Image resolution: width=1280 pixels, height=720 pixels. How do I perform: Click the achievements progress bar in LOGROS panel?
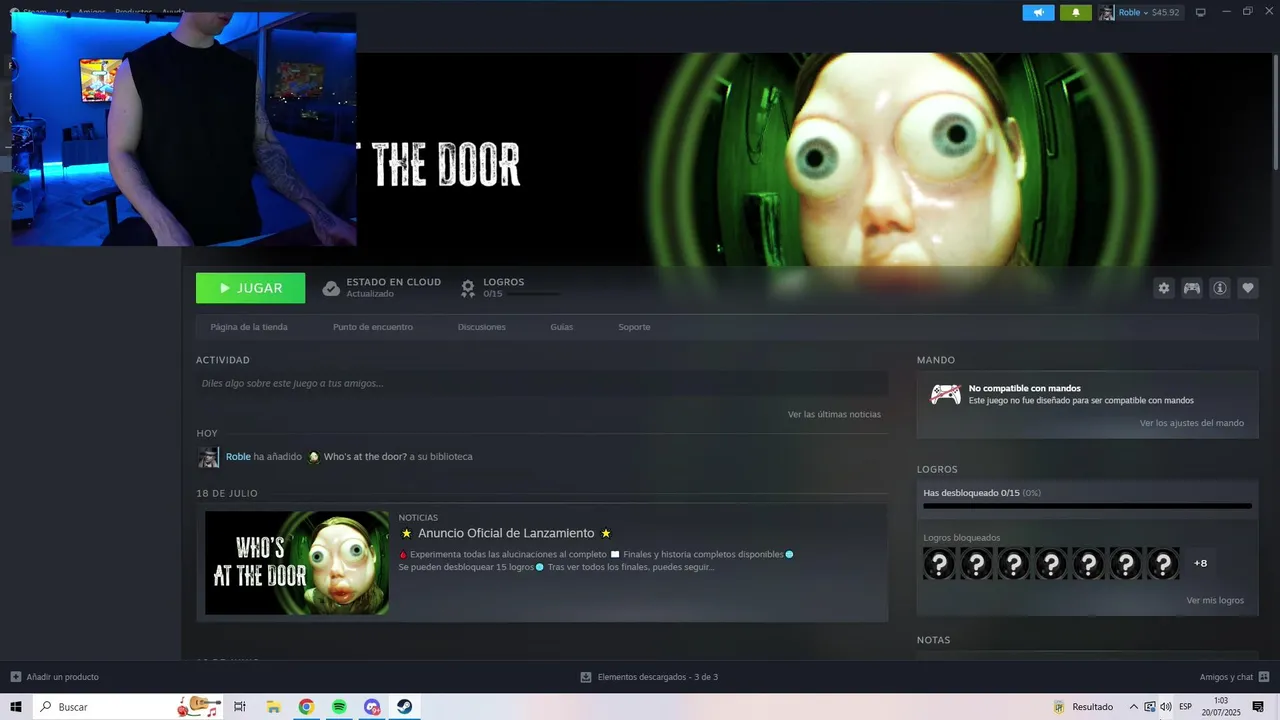[1087, 506]
